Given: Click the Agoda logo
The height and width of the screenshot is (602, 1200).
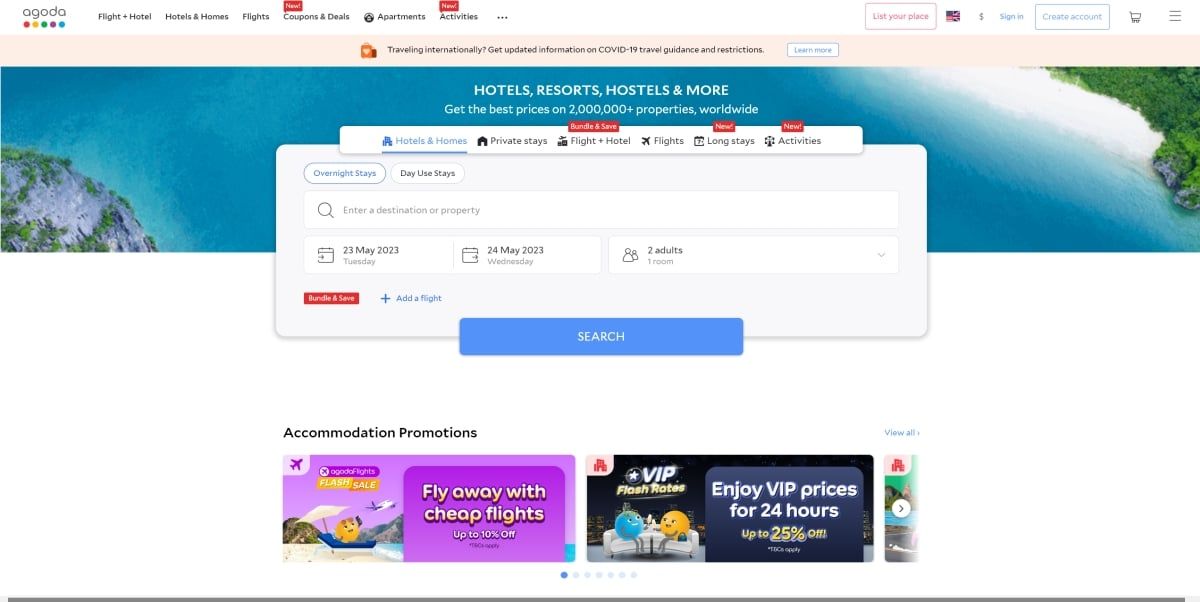Looking at the screenshot, I should pos(44,16).
